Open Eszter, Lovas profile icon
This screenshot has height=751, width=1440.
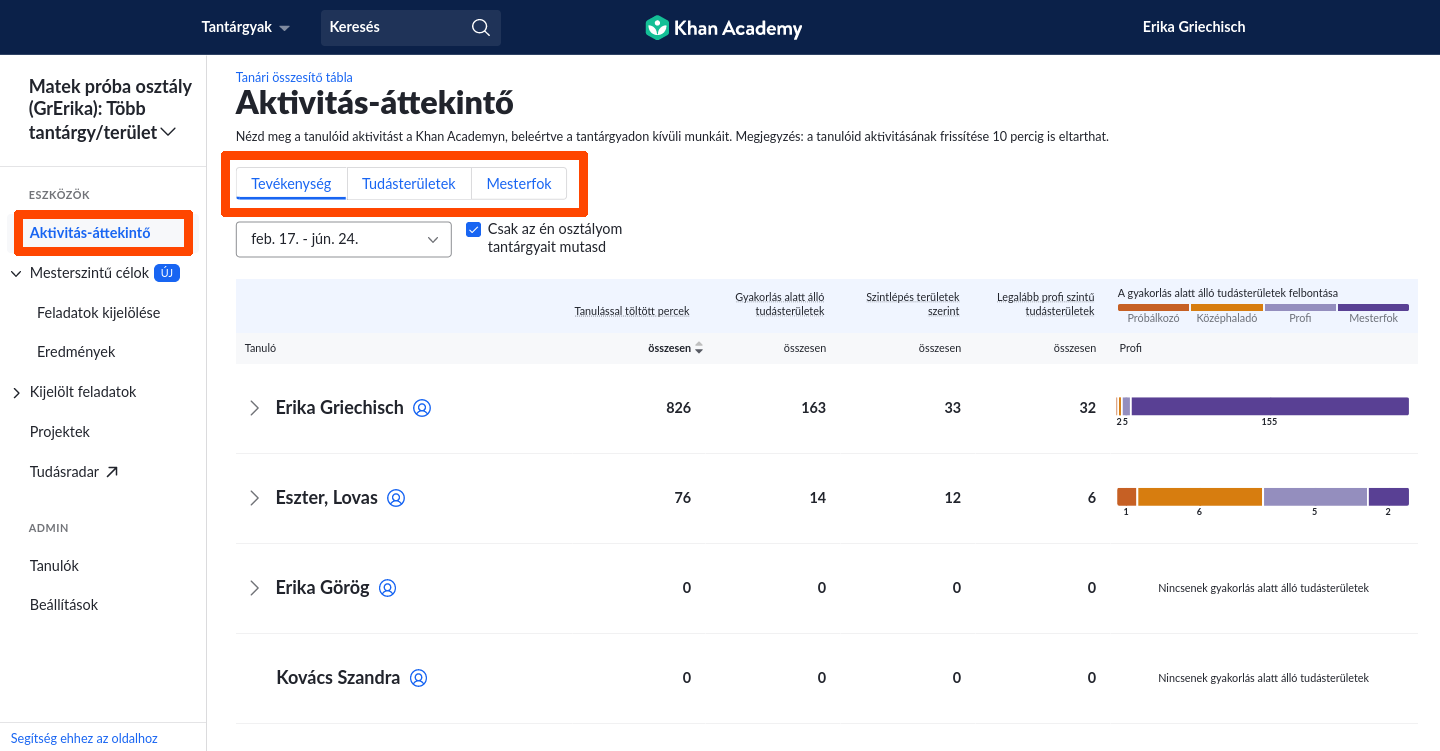tap(396, 498)
